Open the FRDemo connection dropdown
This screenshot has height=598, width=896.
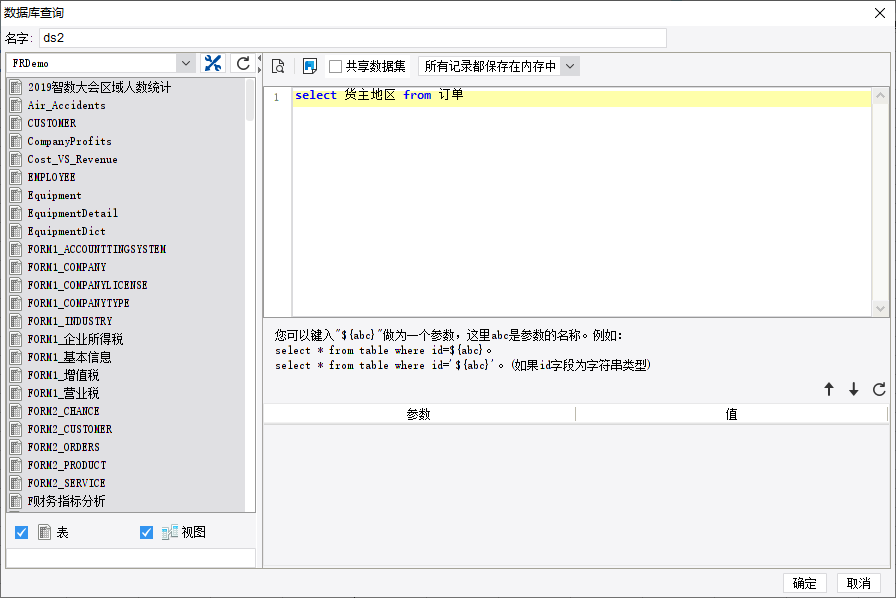(186, 63)
